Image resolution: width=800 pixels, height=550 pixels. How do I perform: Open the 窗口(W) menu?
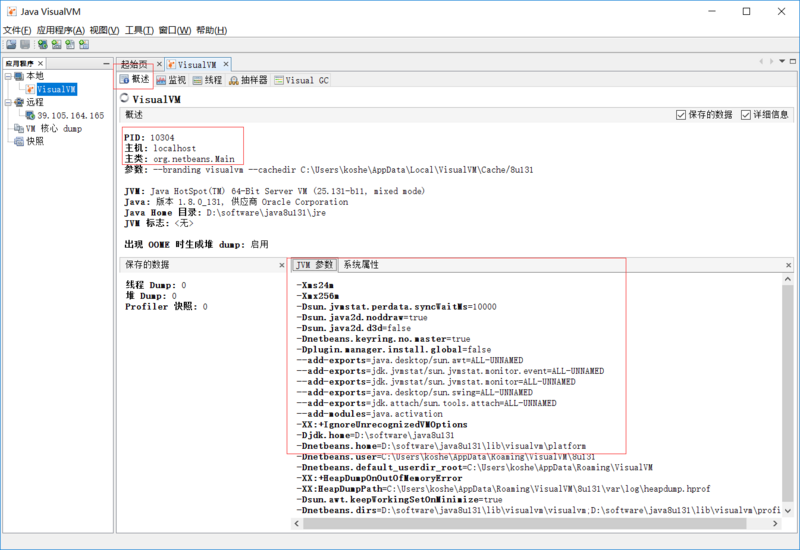click(174, 30)
